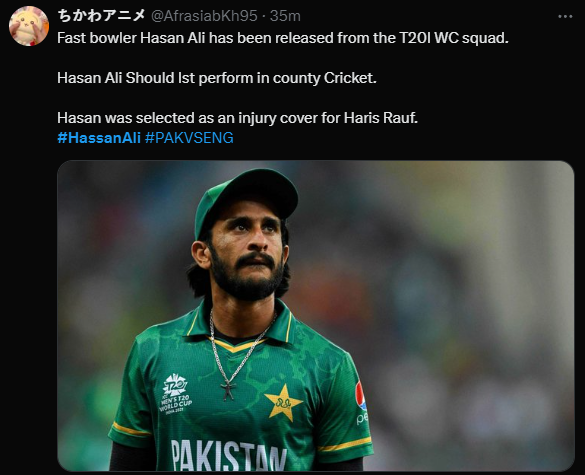Click the sentence mentioning Haris Rauf

click(x=237, y=118)
